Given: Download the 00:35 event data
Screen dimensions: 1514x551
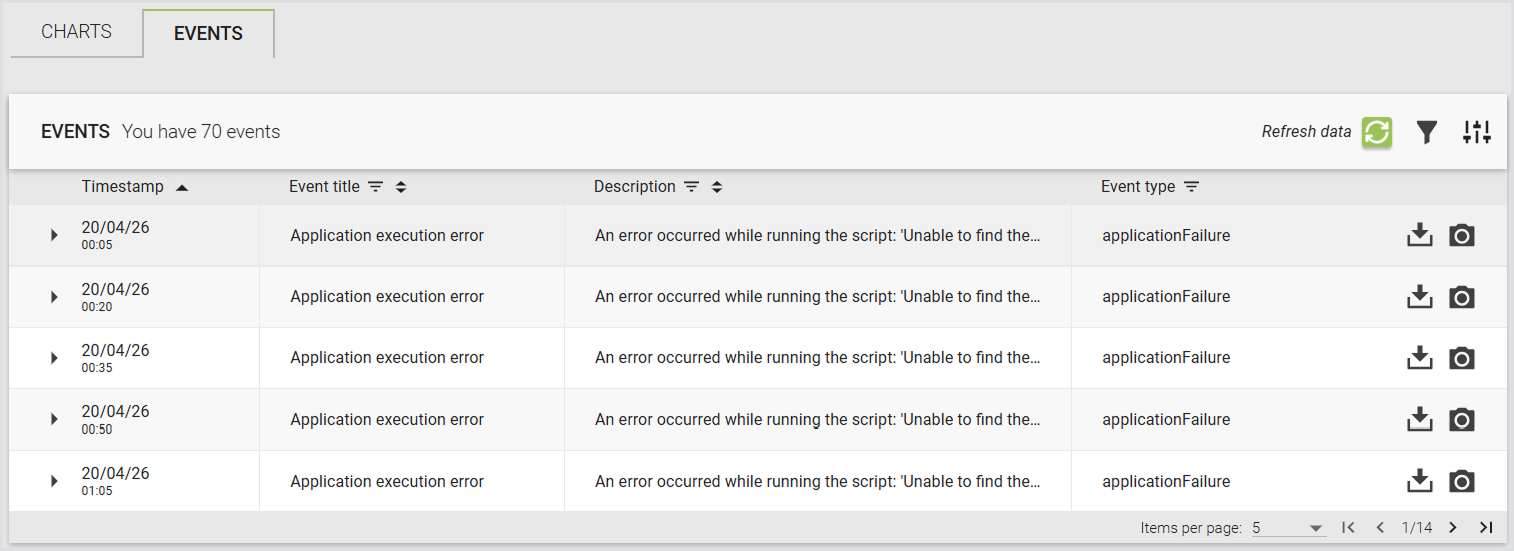Looking at the screenshot, I should click(1420, 358).
